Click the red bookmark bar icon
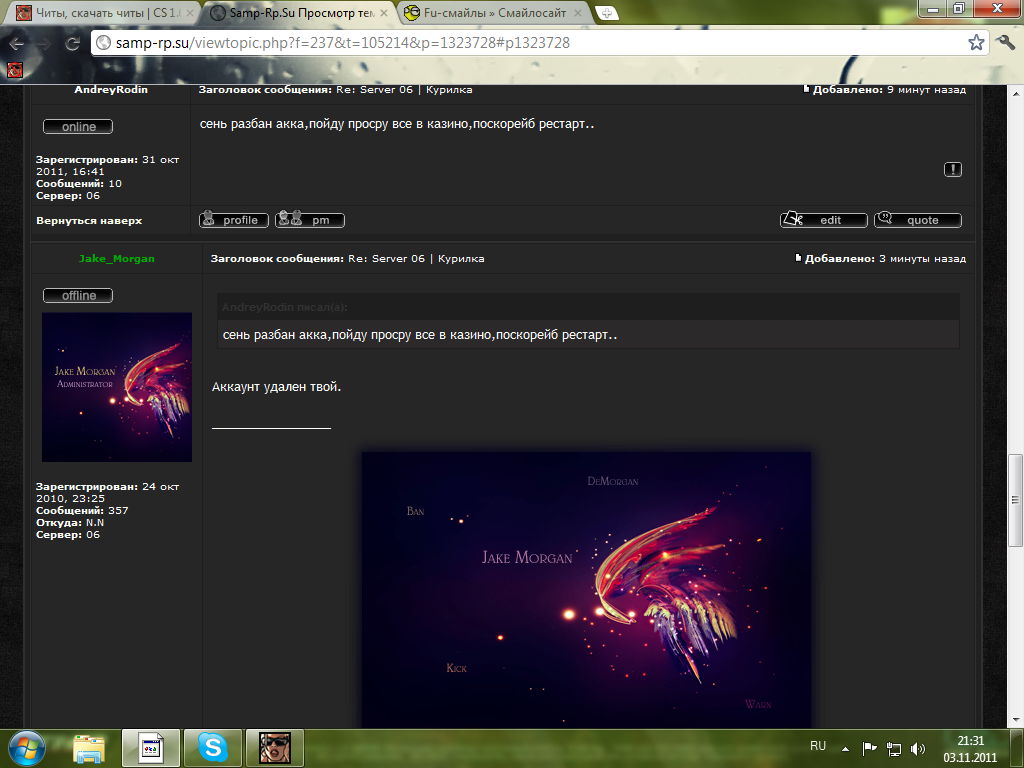This screenshot has width=1024, height=768. (14, 70)
